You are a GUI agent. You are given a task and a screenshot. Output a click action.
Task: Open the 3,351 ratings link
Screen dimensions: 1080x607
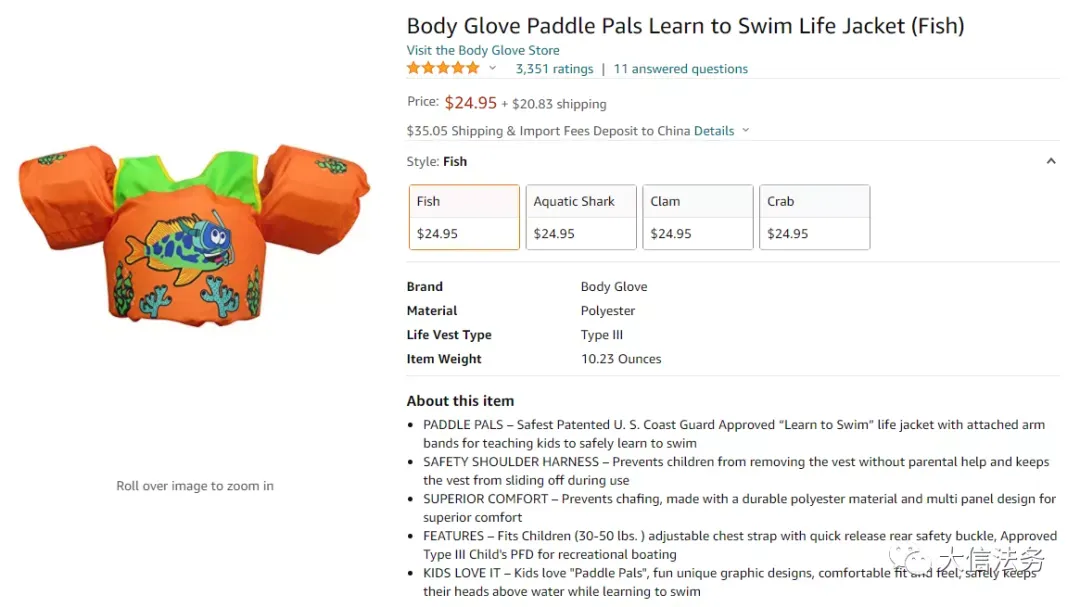[554, 69]
